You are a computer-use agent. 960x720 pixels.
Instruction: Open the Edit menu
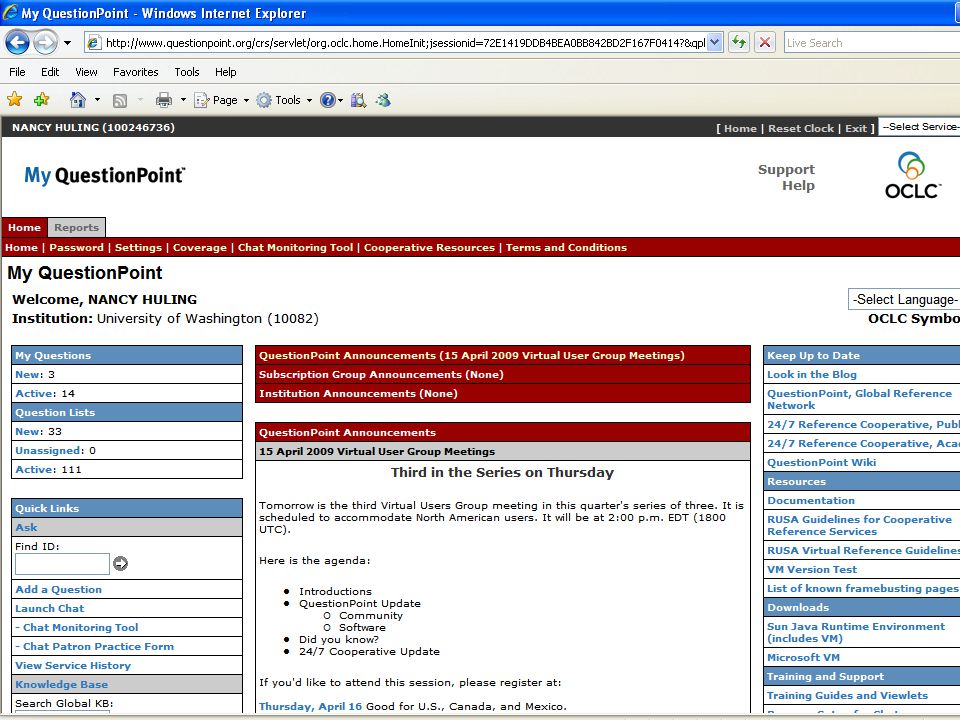tap(50, 72)
